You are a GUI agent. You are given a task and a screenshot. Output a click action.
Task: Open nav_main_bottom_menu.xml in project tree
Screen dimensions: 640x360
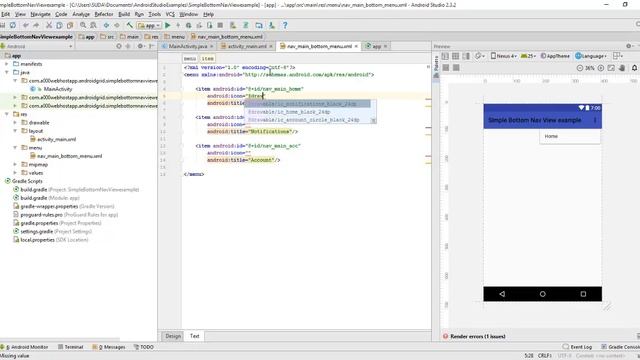pos(69,156)
